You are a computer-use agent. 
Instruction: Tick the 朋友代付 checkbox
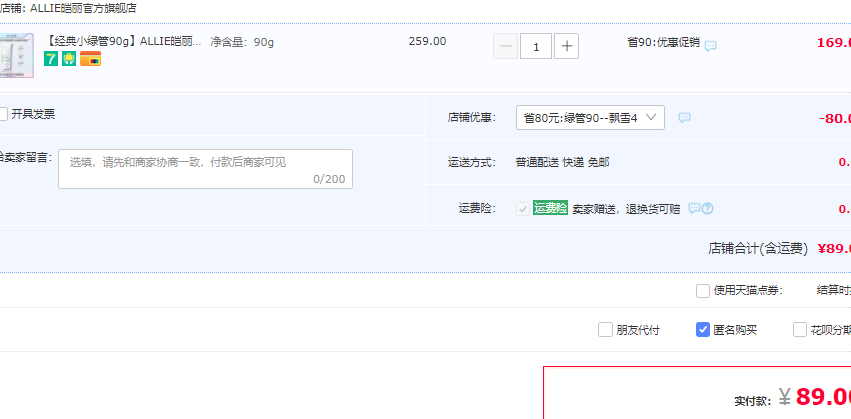pos(605,329)
